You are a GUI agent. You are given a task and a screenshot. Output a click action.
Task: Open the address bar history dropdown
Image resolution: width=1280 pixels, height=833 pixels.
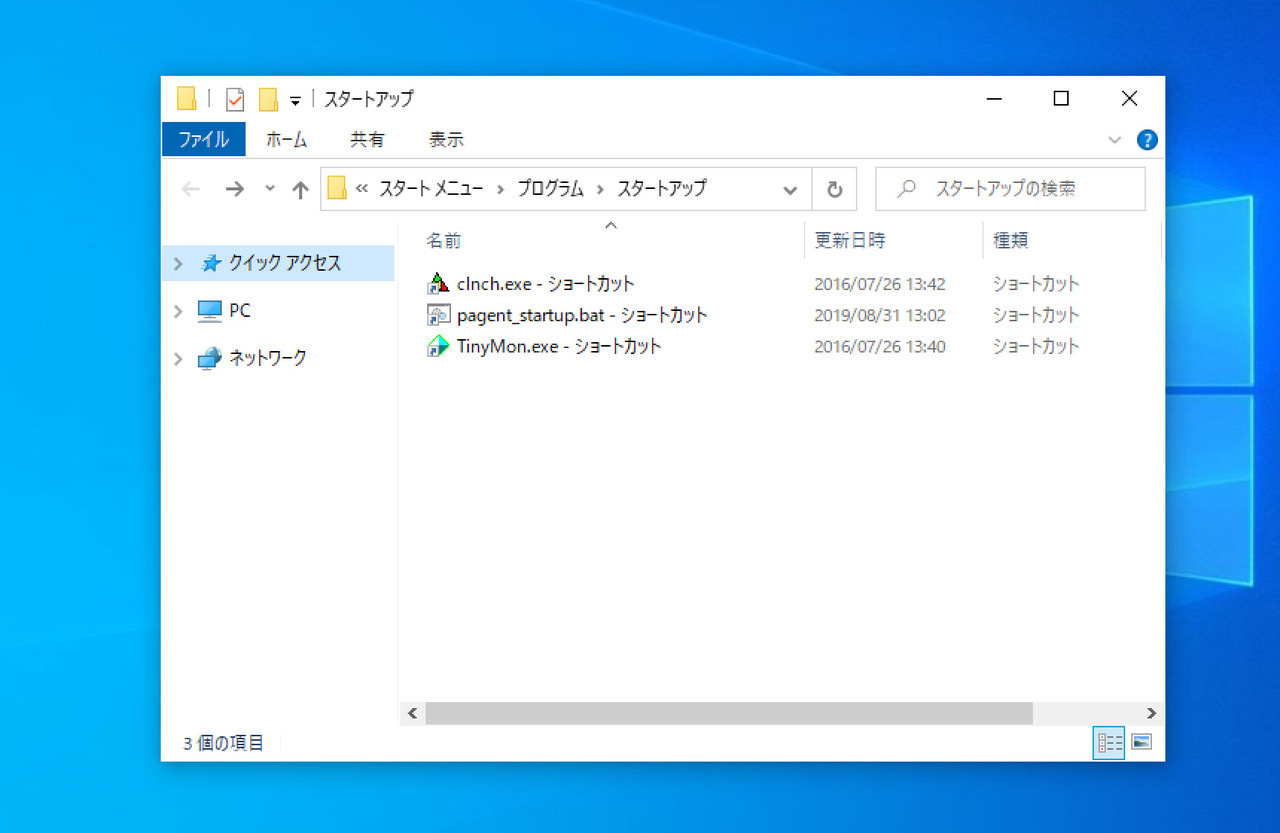coord(790,189)
